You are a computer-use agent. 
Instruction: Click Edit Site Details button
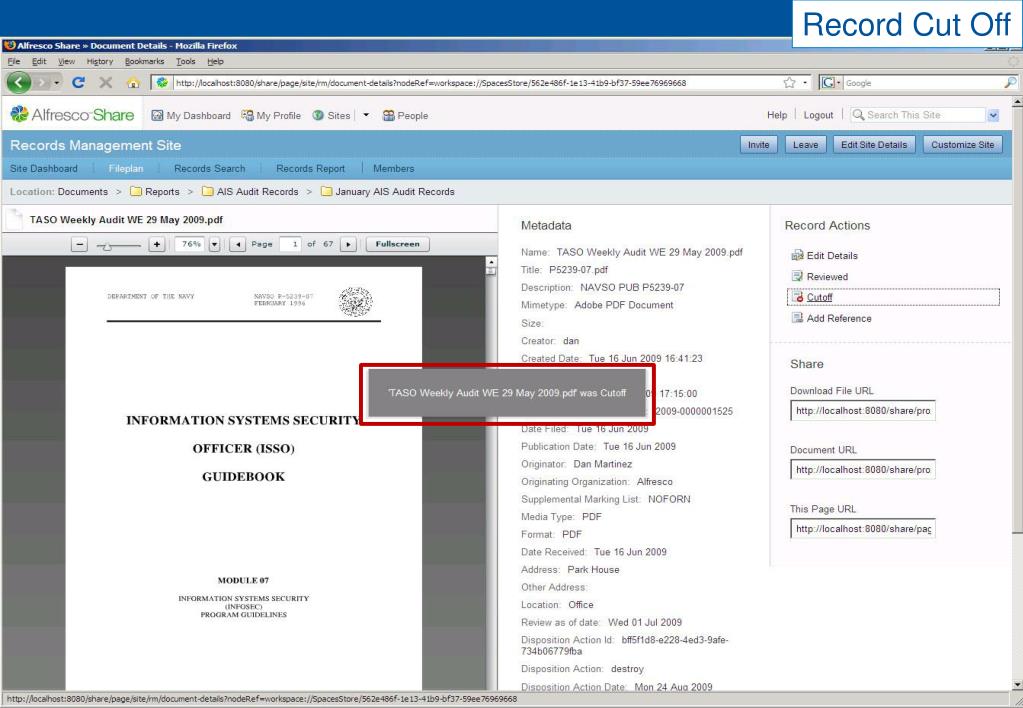click(874, 145)
